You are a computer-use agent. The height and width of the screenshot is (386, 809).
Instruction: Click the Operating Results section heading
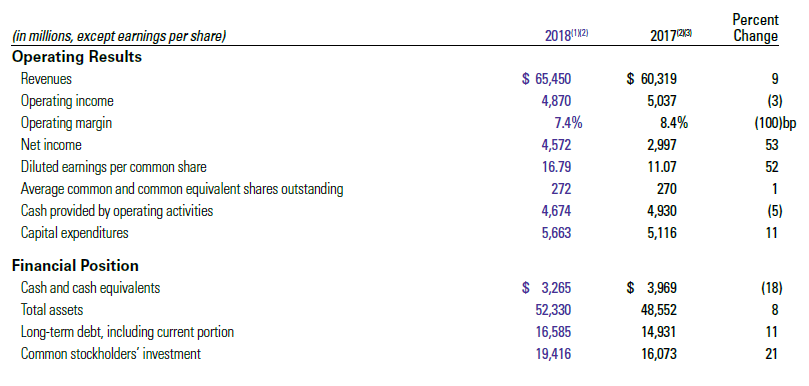tap(77, 57)
